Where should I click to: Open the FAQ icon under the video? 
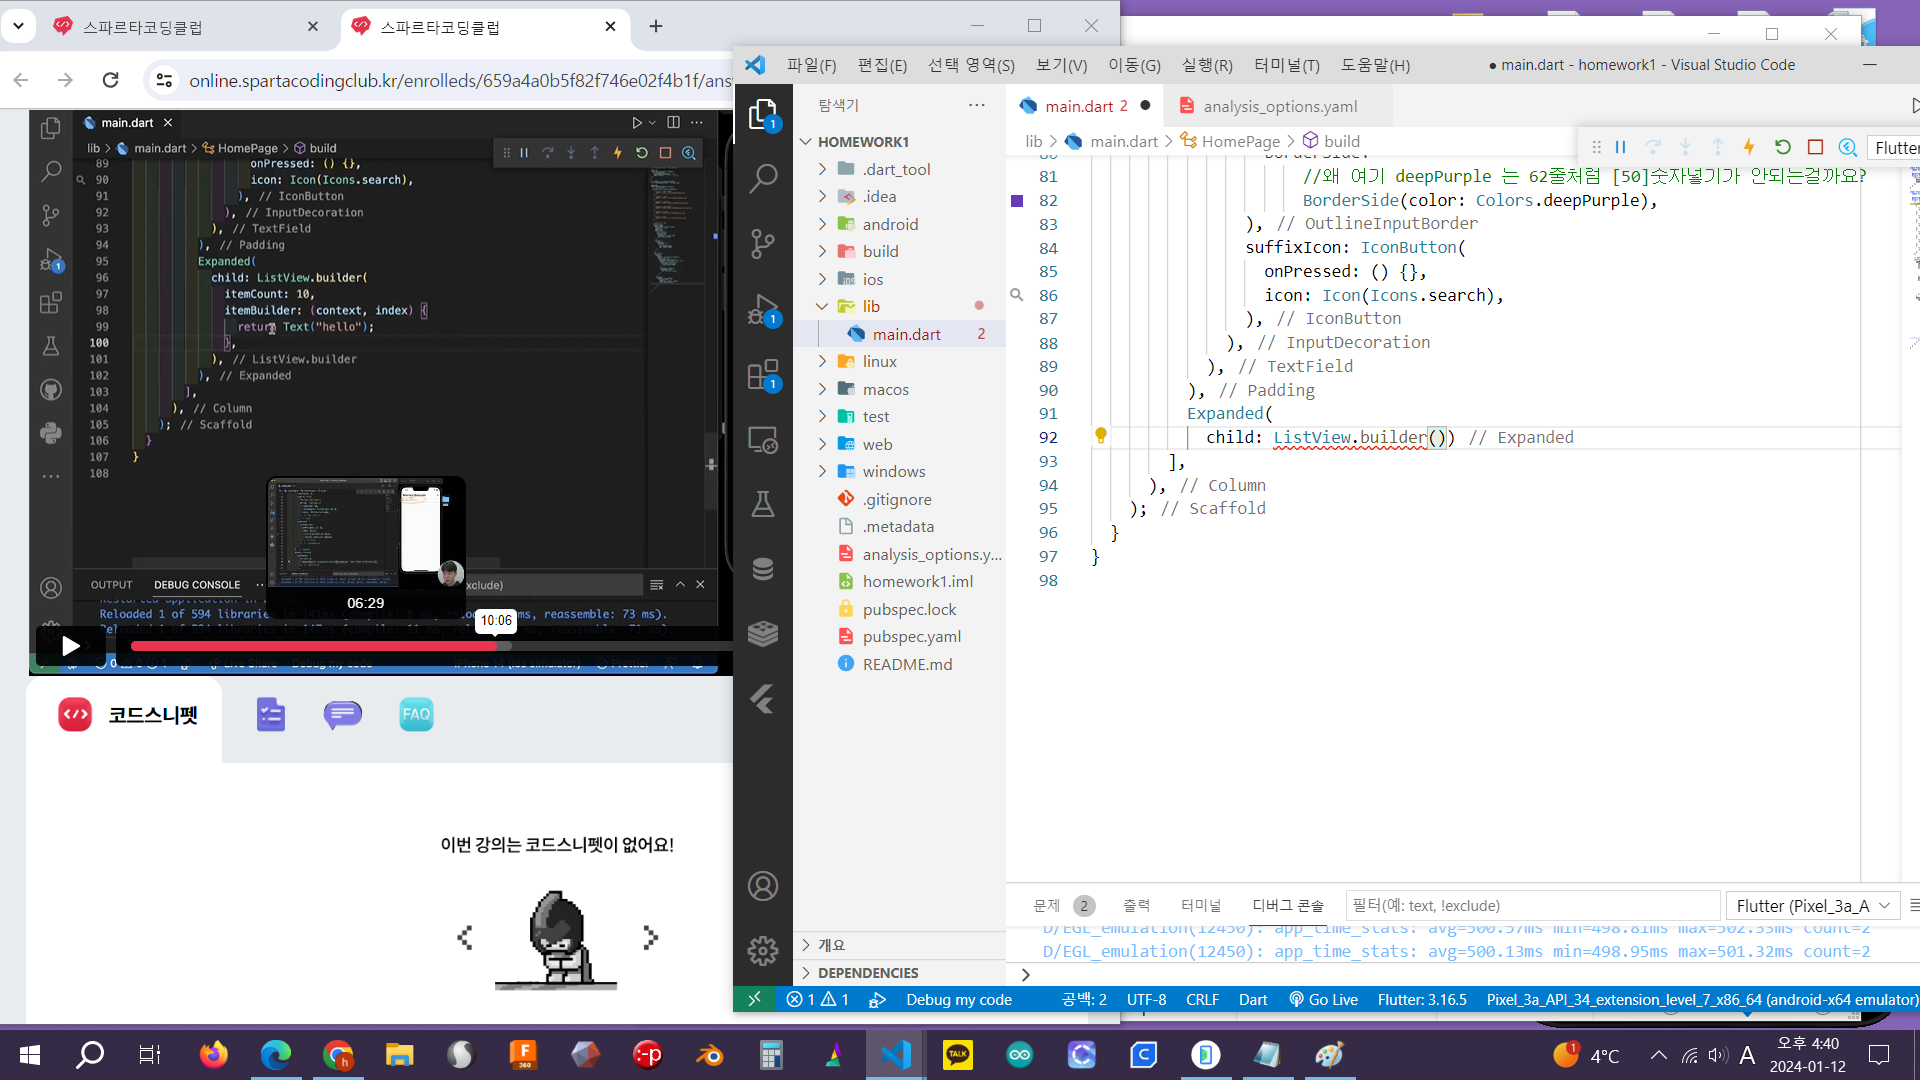pyautogui.click(x=416, y=714)
